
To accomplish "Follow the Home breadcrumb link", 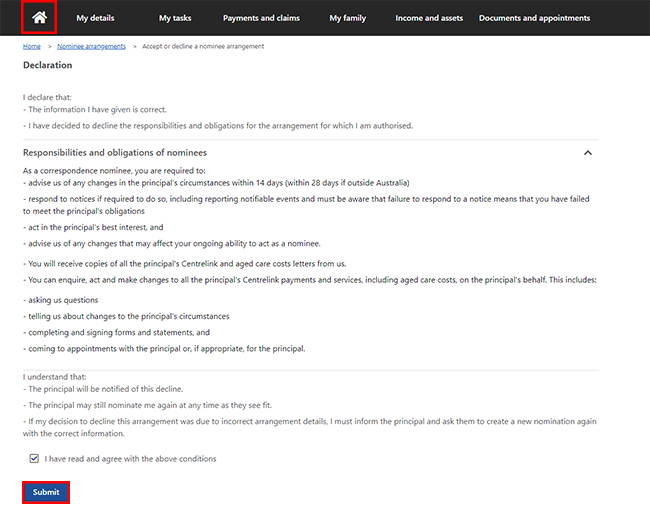I will click(x=32, y=46).
